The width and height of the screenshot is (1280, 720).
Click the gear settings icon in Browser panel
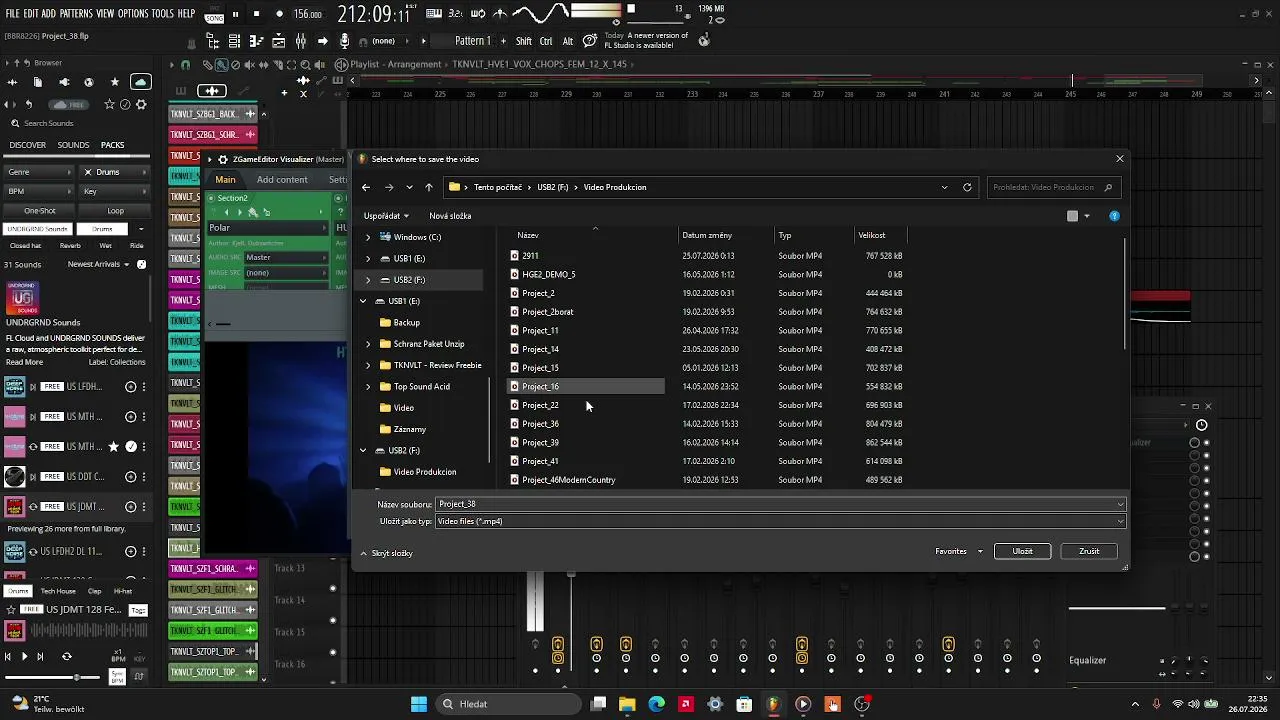click(141, 104)
